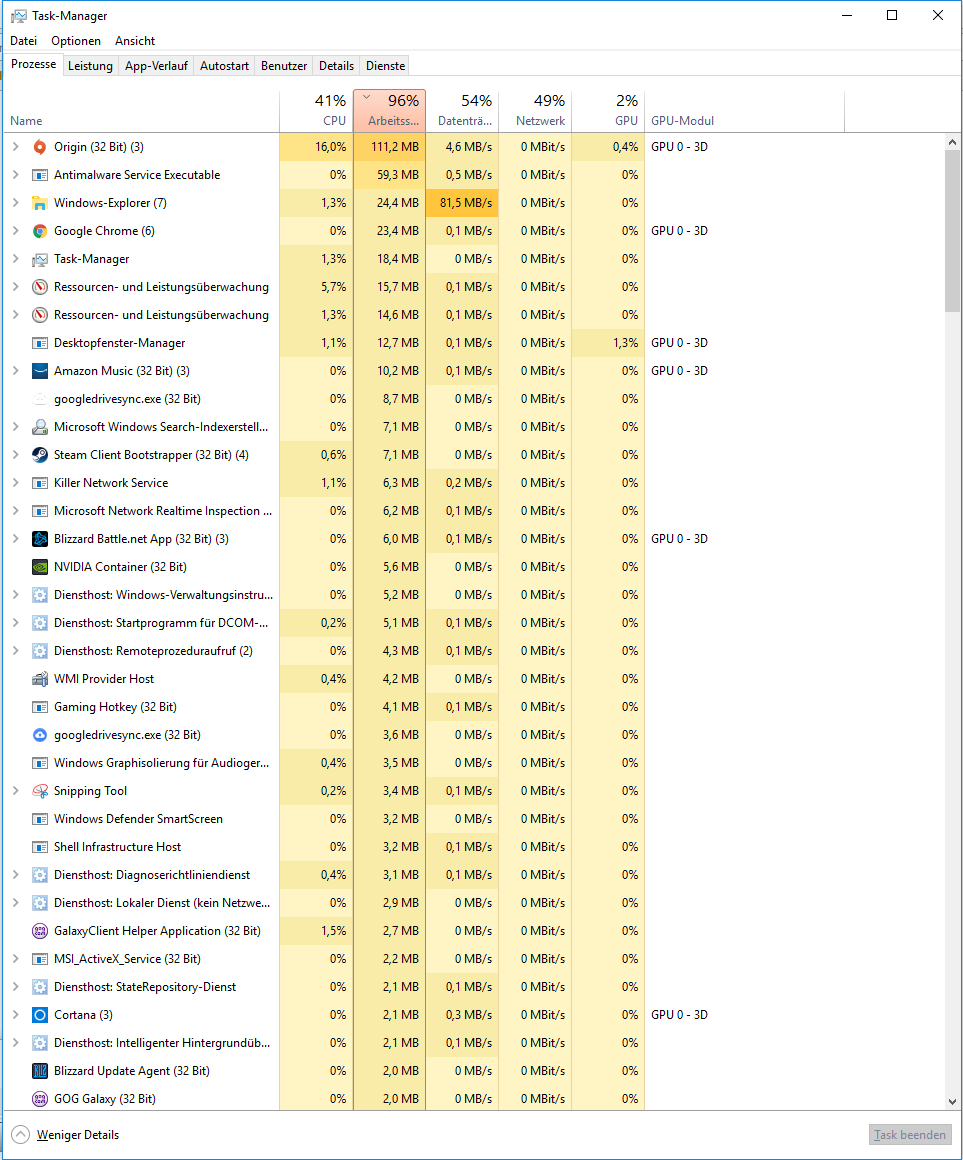Open the Datei menu
This screenshot has height=1160, width=963.
point(24,41)
